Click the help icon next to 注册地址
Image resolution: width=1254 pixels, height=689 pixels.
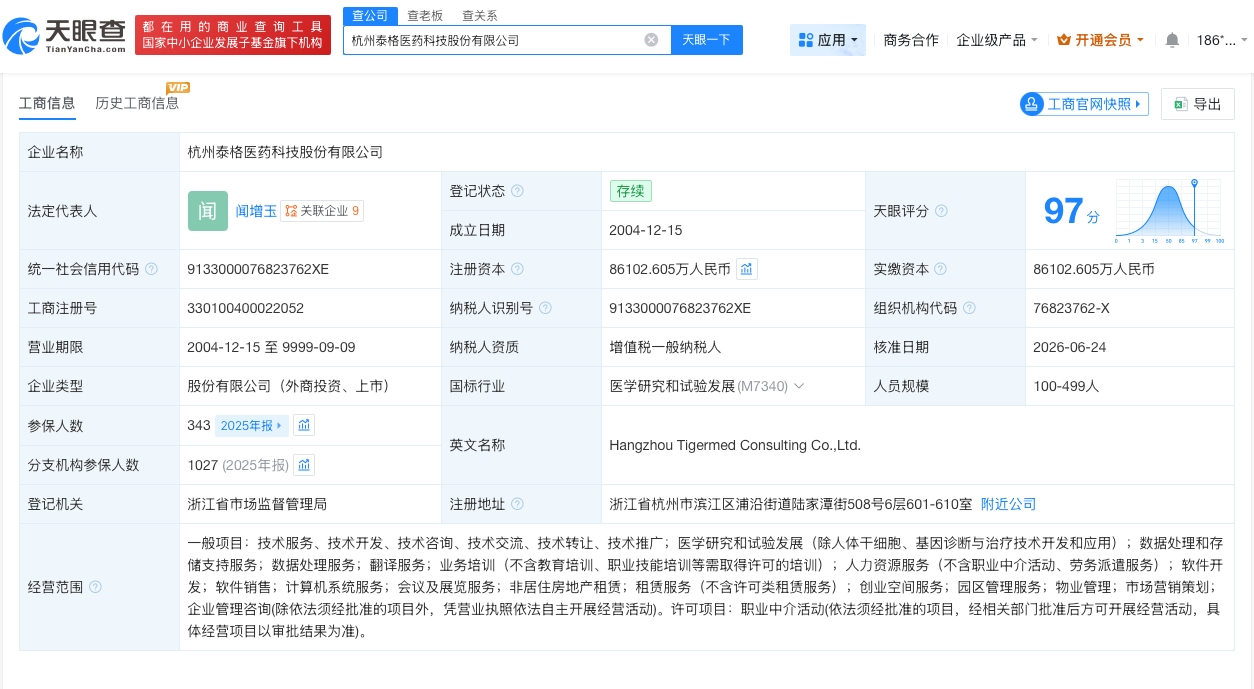tap(517, 504)
